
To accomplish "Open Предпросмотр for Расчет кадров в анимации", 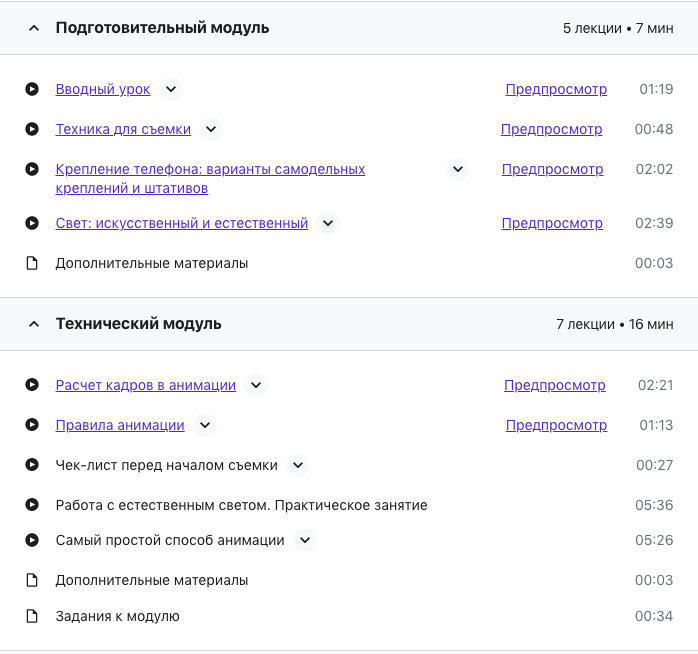I will tap(554, 385).
